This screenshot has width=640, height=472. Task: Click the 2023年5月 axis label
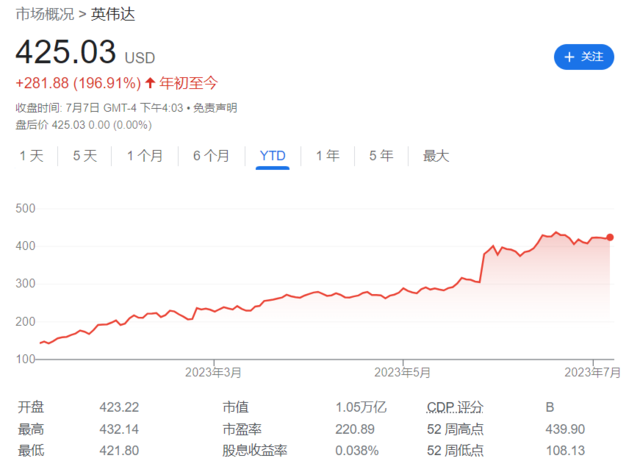402,372
